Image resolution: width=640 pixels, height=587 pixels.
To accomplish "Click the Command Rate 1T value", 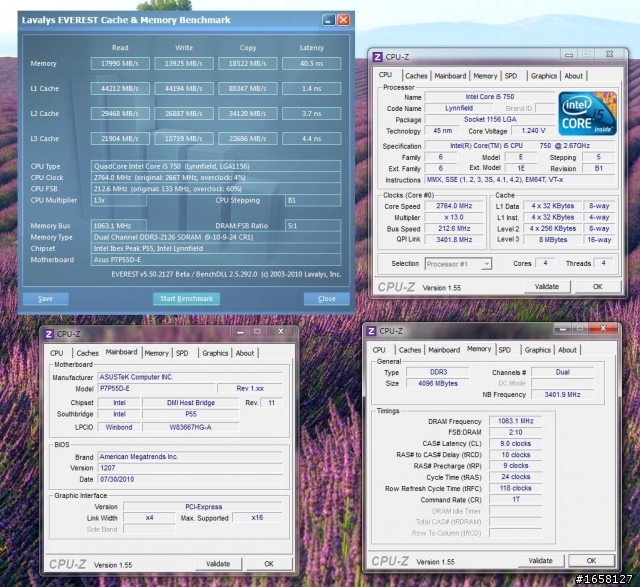I will [x=516, y=499].
